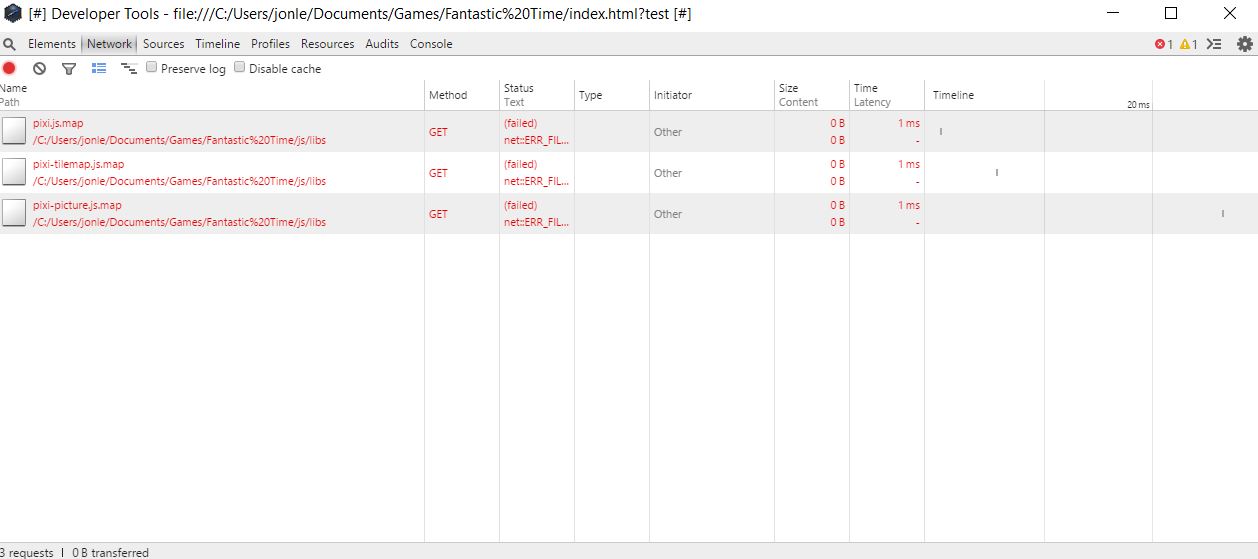
Task: Enable the Preserve log checkbox
Action: 152,67
